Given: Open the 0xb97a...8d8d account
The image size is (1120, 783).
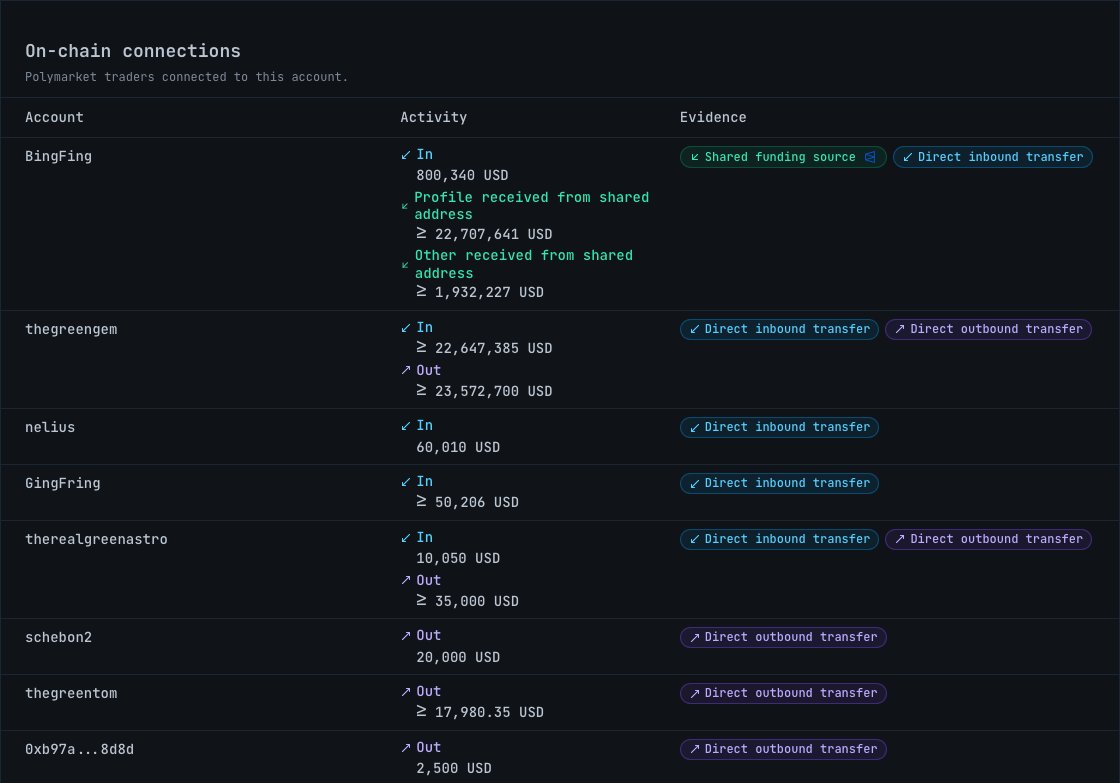Looking at the screenshot, I should (79, 749).
